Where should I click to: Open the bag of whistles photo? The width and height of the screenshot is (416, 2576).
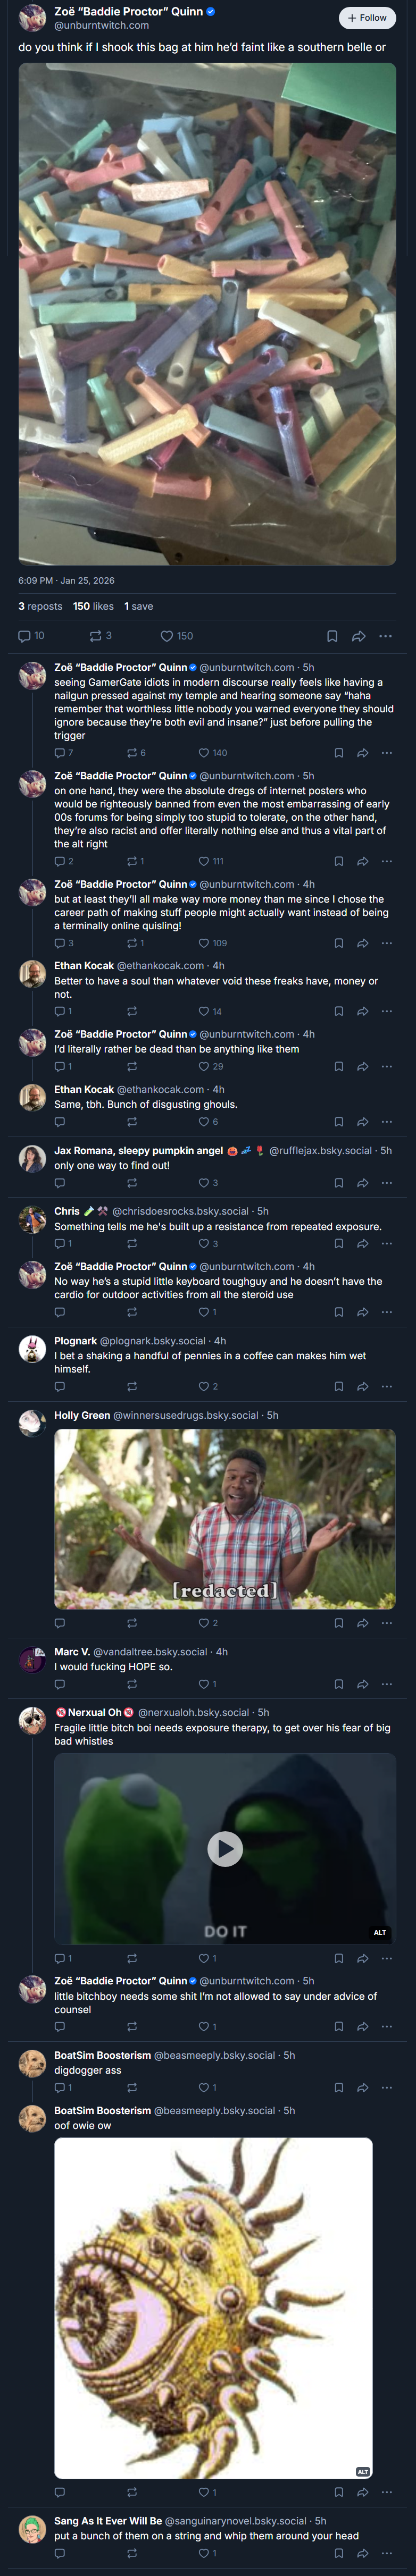[207, 314]
